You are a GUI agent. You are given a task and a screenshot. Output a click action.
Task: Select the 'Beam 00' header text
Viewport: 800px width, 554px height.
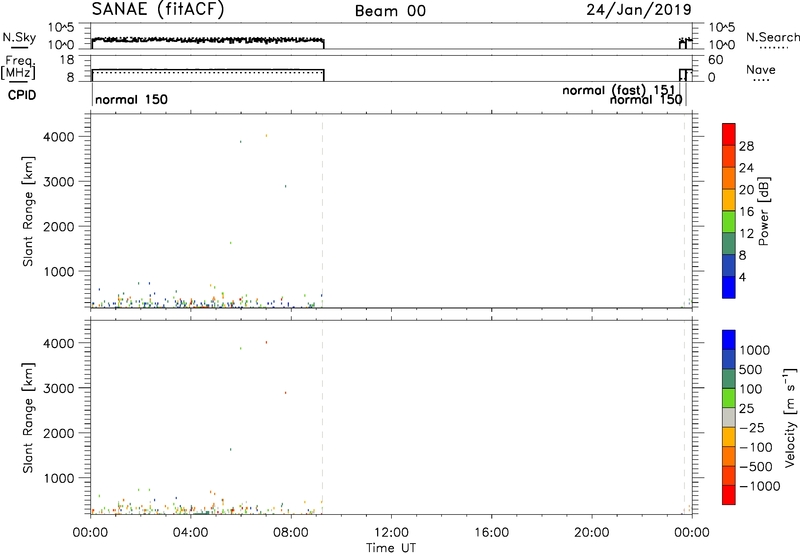390,11
